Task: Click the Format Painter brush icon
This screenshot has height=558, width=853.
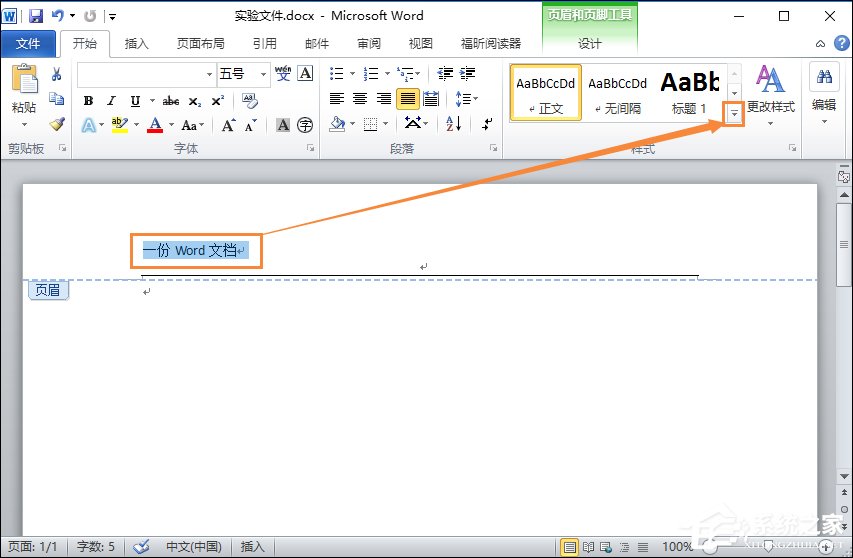Action: pyautogui.click(x=57, y=124)
